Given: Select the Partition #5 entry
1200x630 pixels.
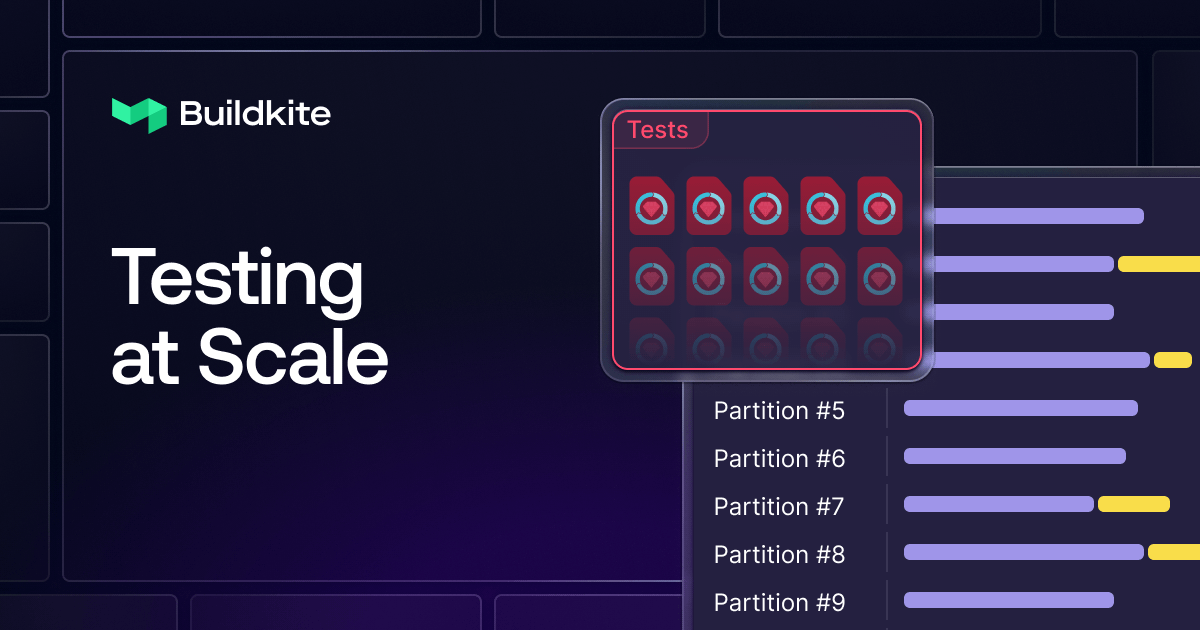Looking at the screenshot, I should pyautogui.click(x=778, y=410).
